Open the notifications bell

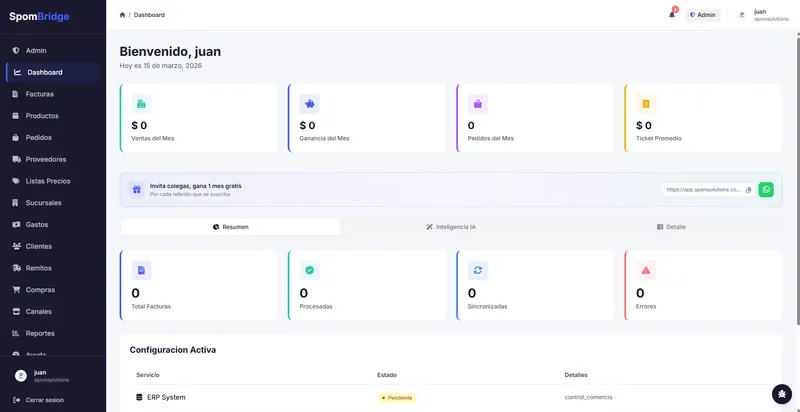(x=672, y=15)
